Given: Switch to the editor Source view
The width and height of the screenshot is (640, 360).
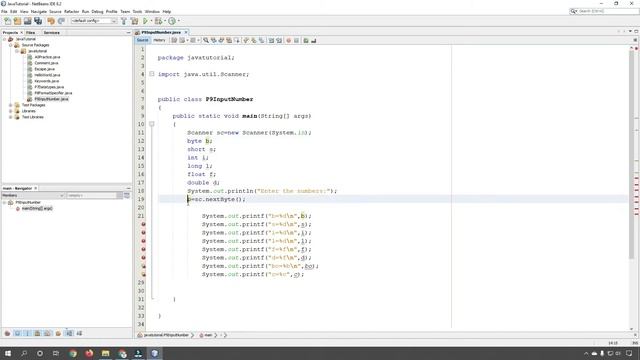Looking at the screenshot, I should coord(142,40).
